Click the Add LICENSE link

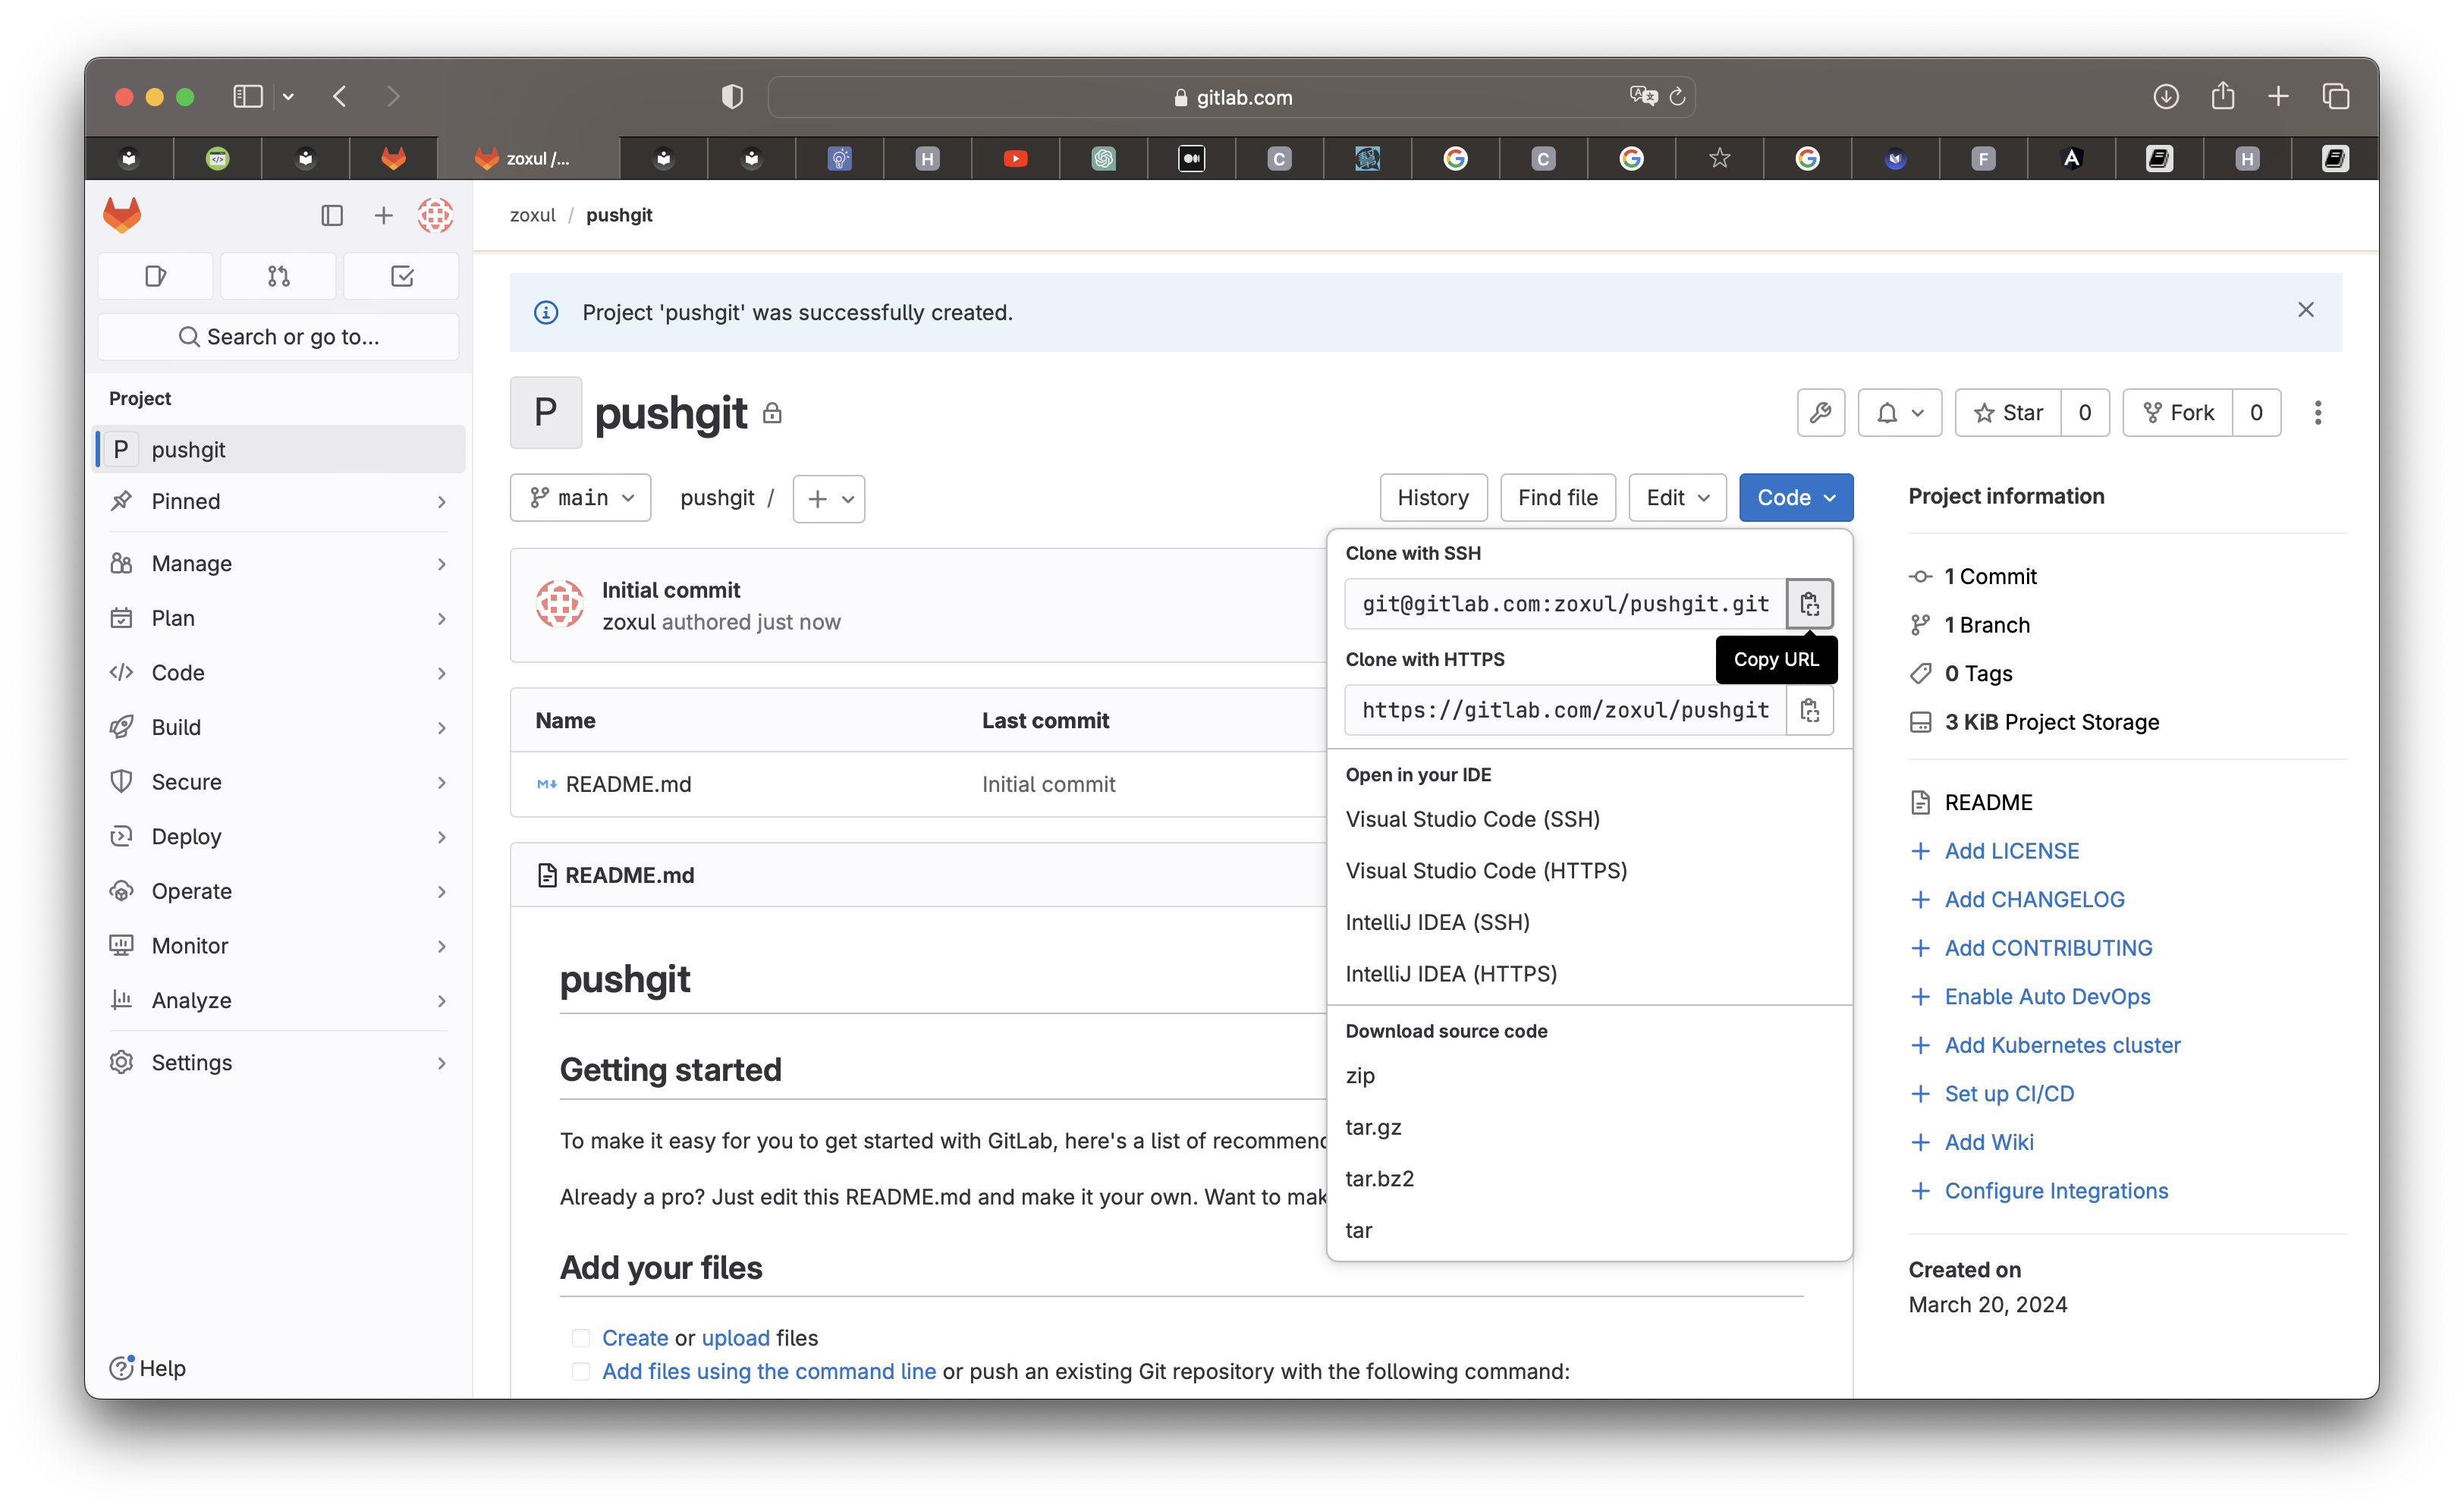2011,851
